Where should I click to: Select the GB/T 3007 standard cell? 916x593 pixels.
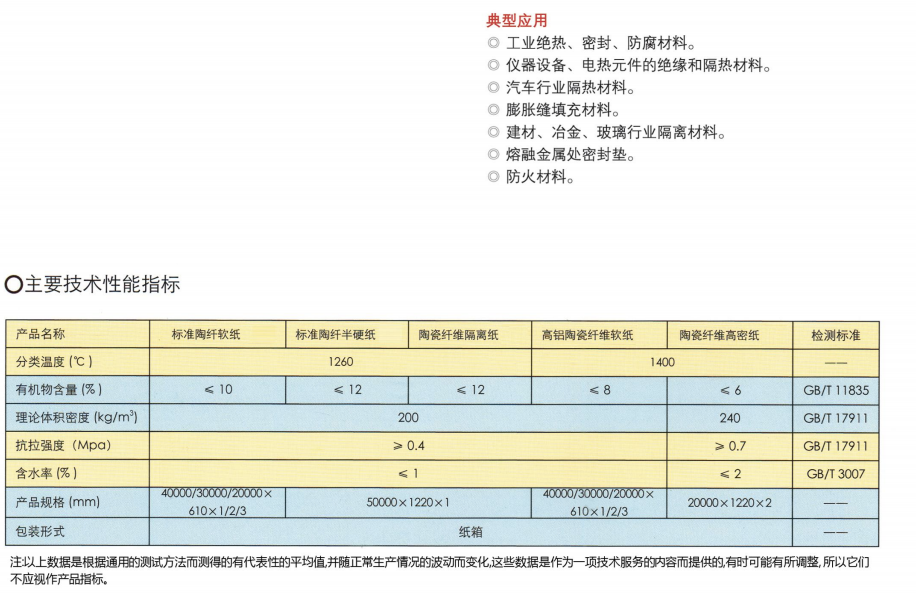pos(835,474)
